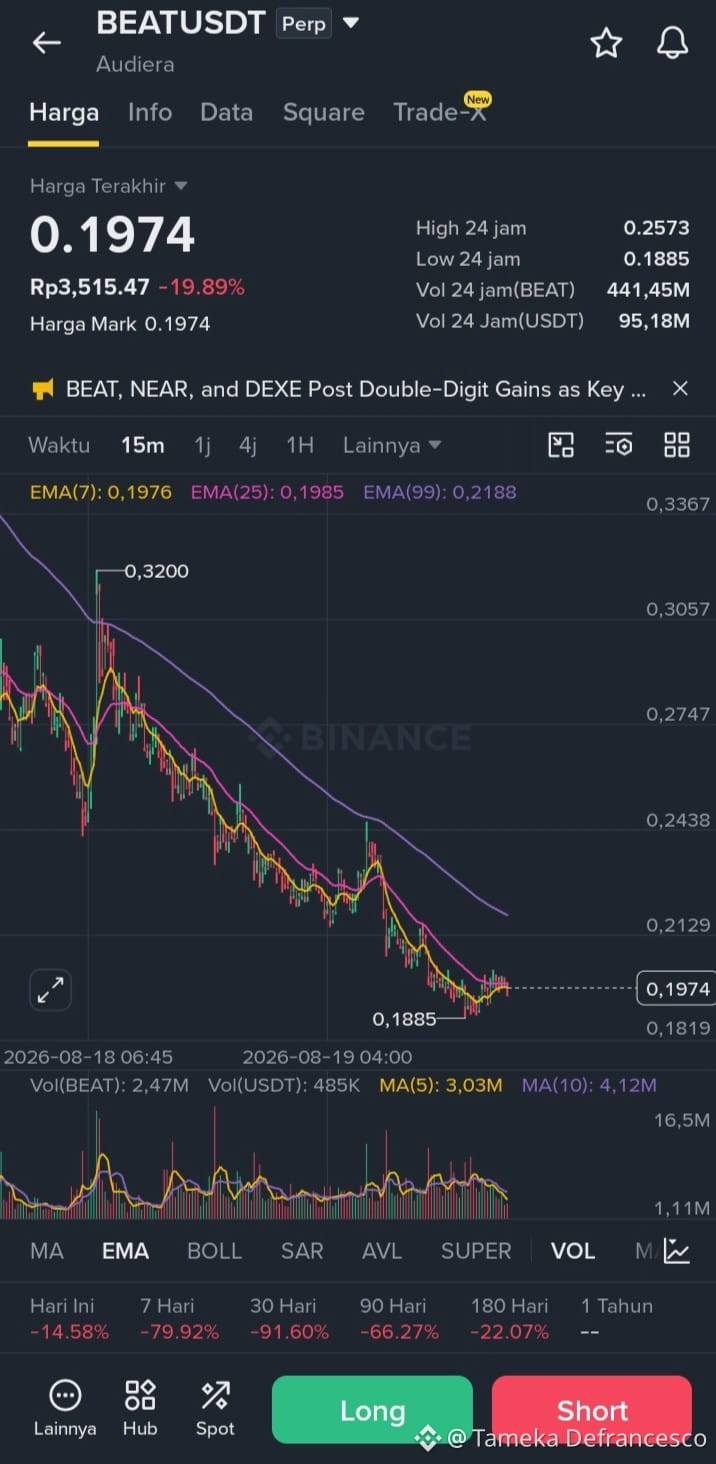
Task: Tap the MA(5): 3,03M volume legend
Action: coord(441,1085)
